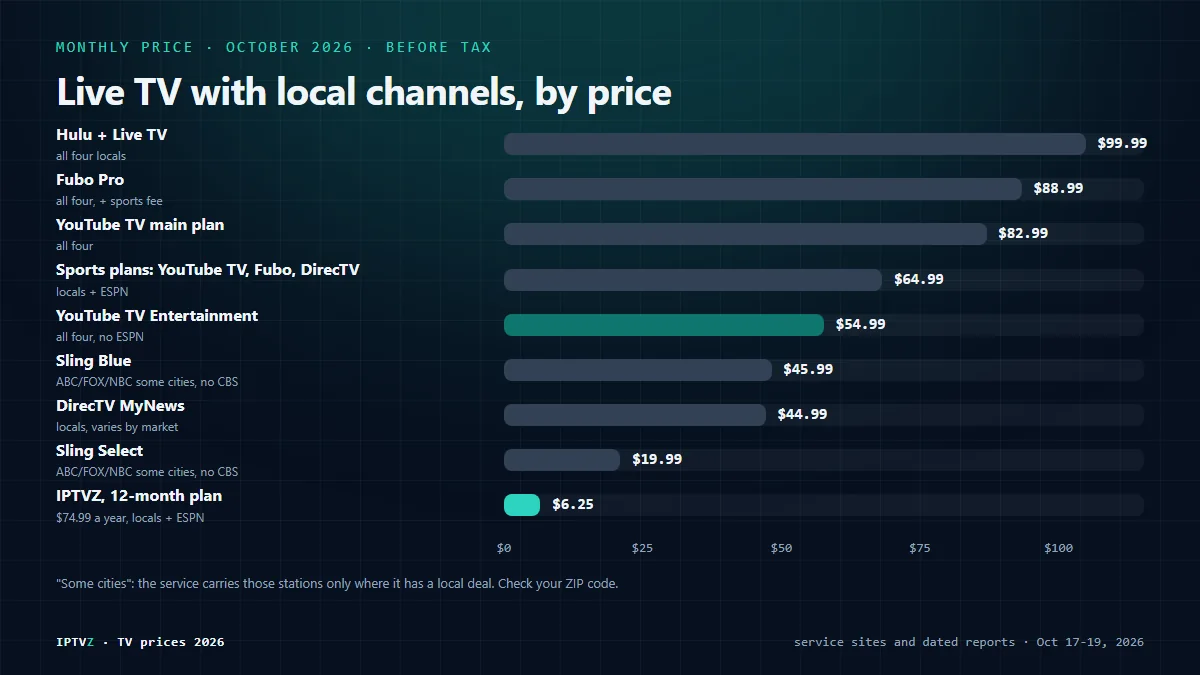This screenshot has width=1200, height=675.
Task: Click the $0 axis tick label
Action: pyautogui.click(x=504, y=548)
